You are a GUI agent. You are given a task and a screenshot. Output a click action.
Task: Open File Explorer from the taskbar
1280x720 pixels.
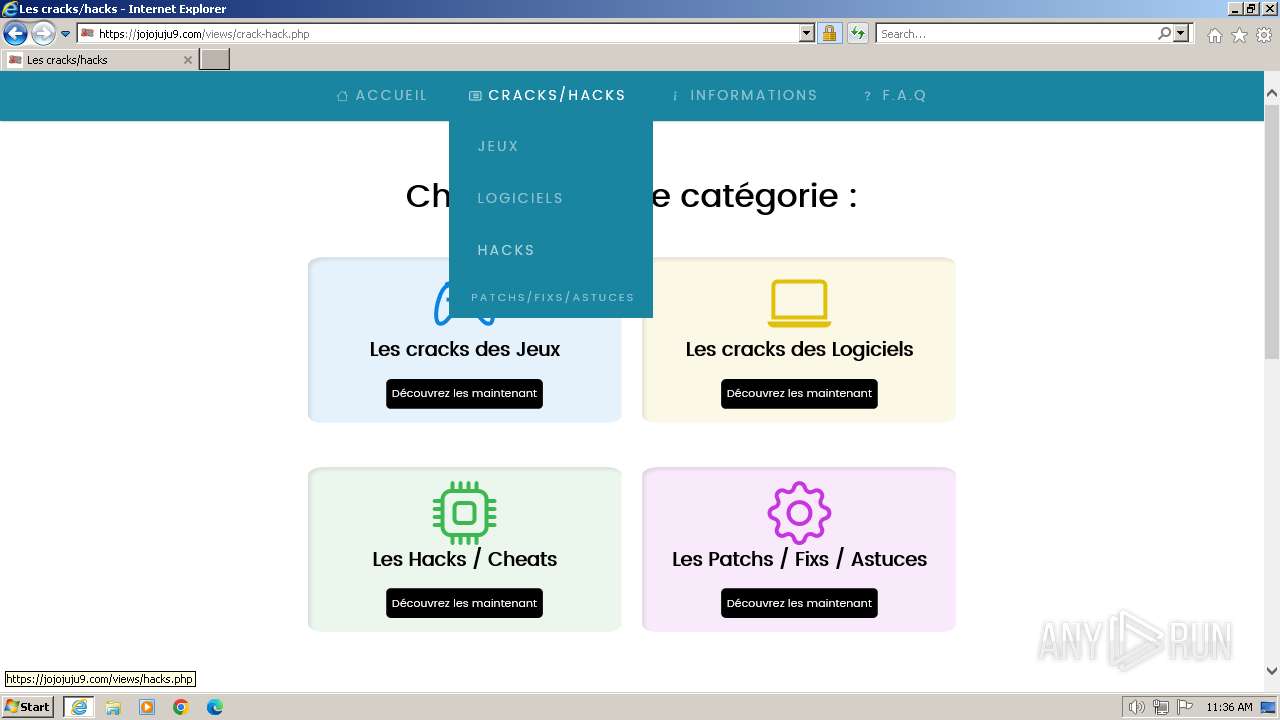click(x=113, y=707)
